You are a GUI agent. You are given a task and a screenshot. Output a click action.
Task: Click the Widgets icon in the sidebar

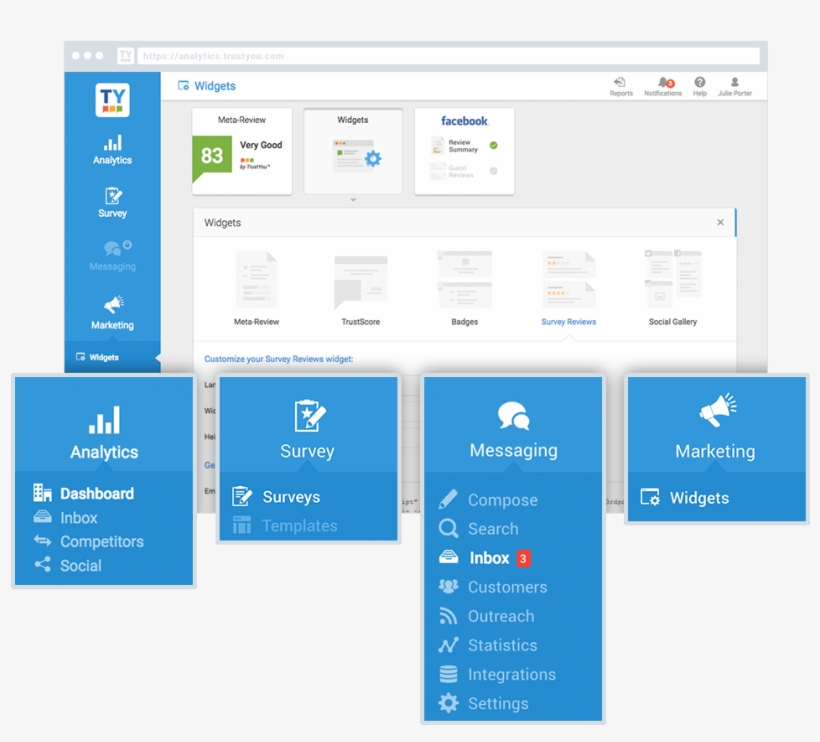(x=111, y=357)
